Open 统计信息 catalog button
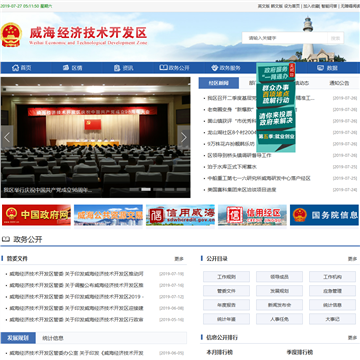This screenshot has width=360, height=360. (x=332, y=305)
